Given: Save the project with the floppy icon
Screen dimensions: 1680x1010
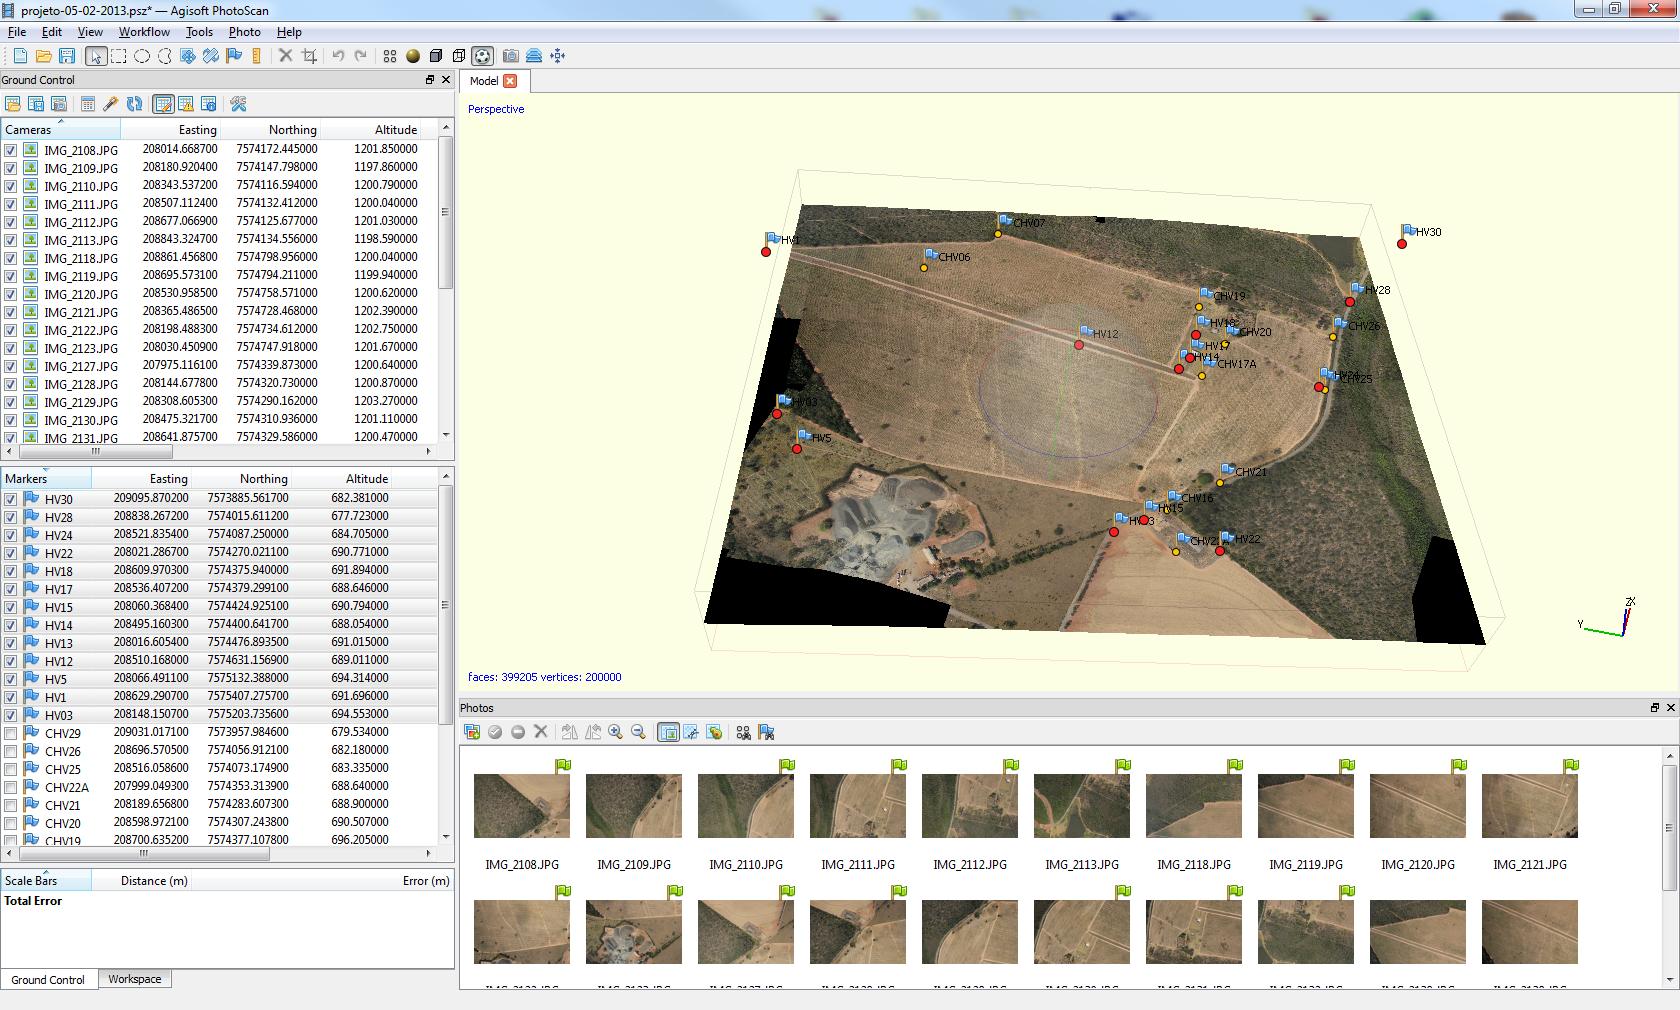Looking at the screenshot, I should click(x=67, y=56).
